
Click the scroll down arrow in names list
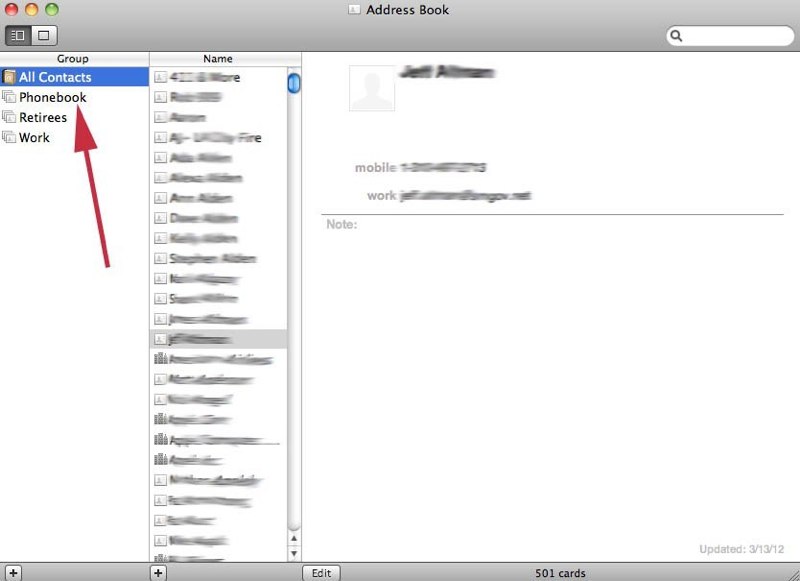point(294,552)
